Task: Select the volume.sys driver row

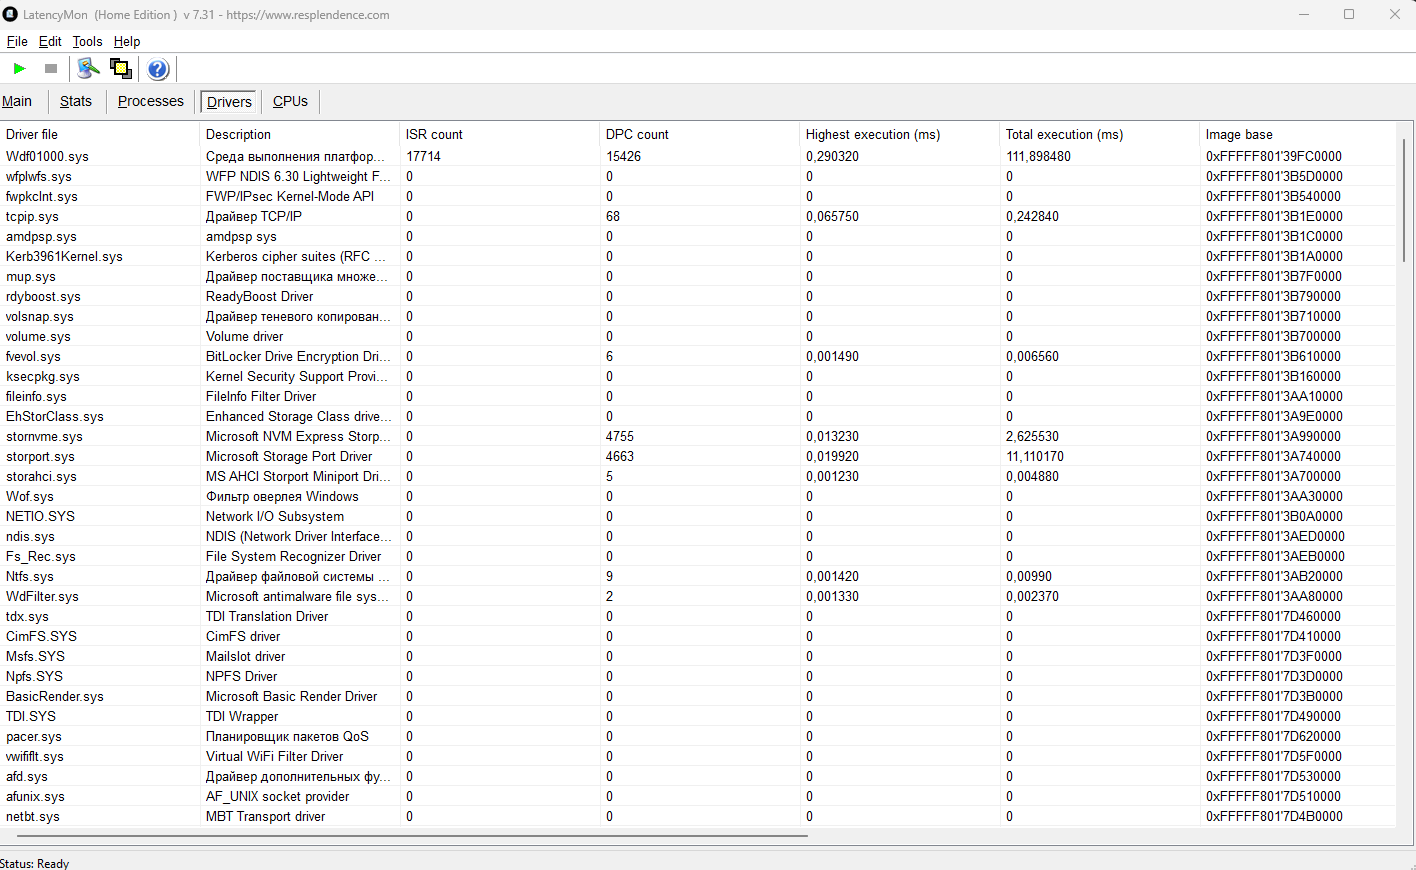Action: 698,336
